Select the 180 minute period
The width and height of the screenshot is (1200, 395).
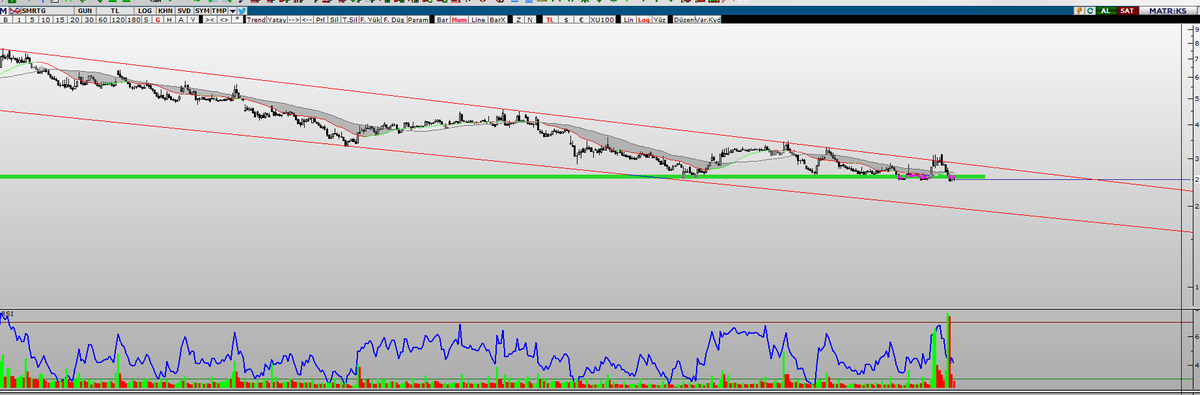pyautogui.click(x=134, y=20)
